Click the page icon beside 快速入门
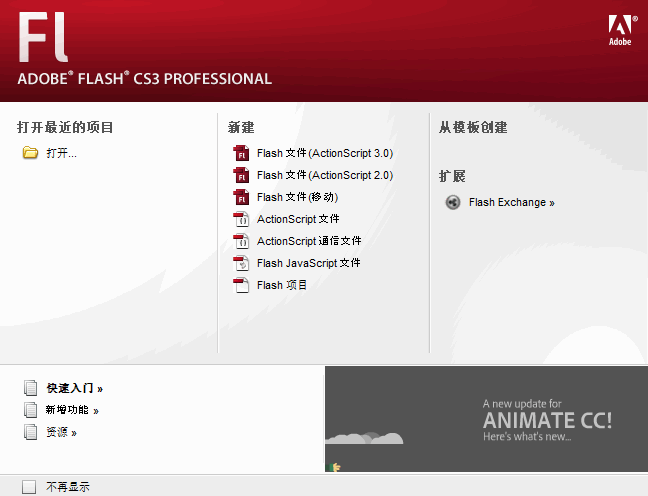This screenshot has width=648, height=496. click(31, 388)
